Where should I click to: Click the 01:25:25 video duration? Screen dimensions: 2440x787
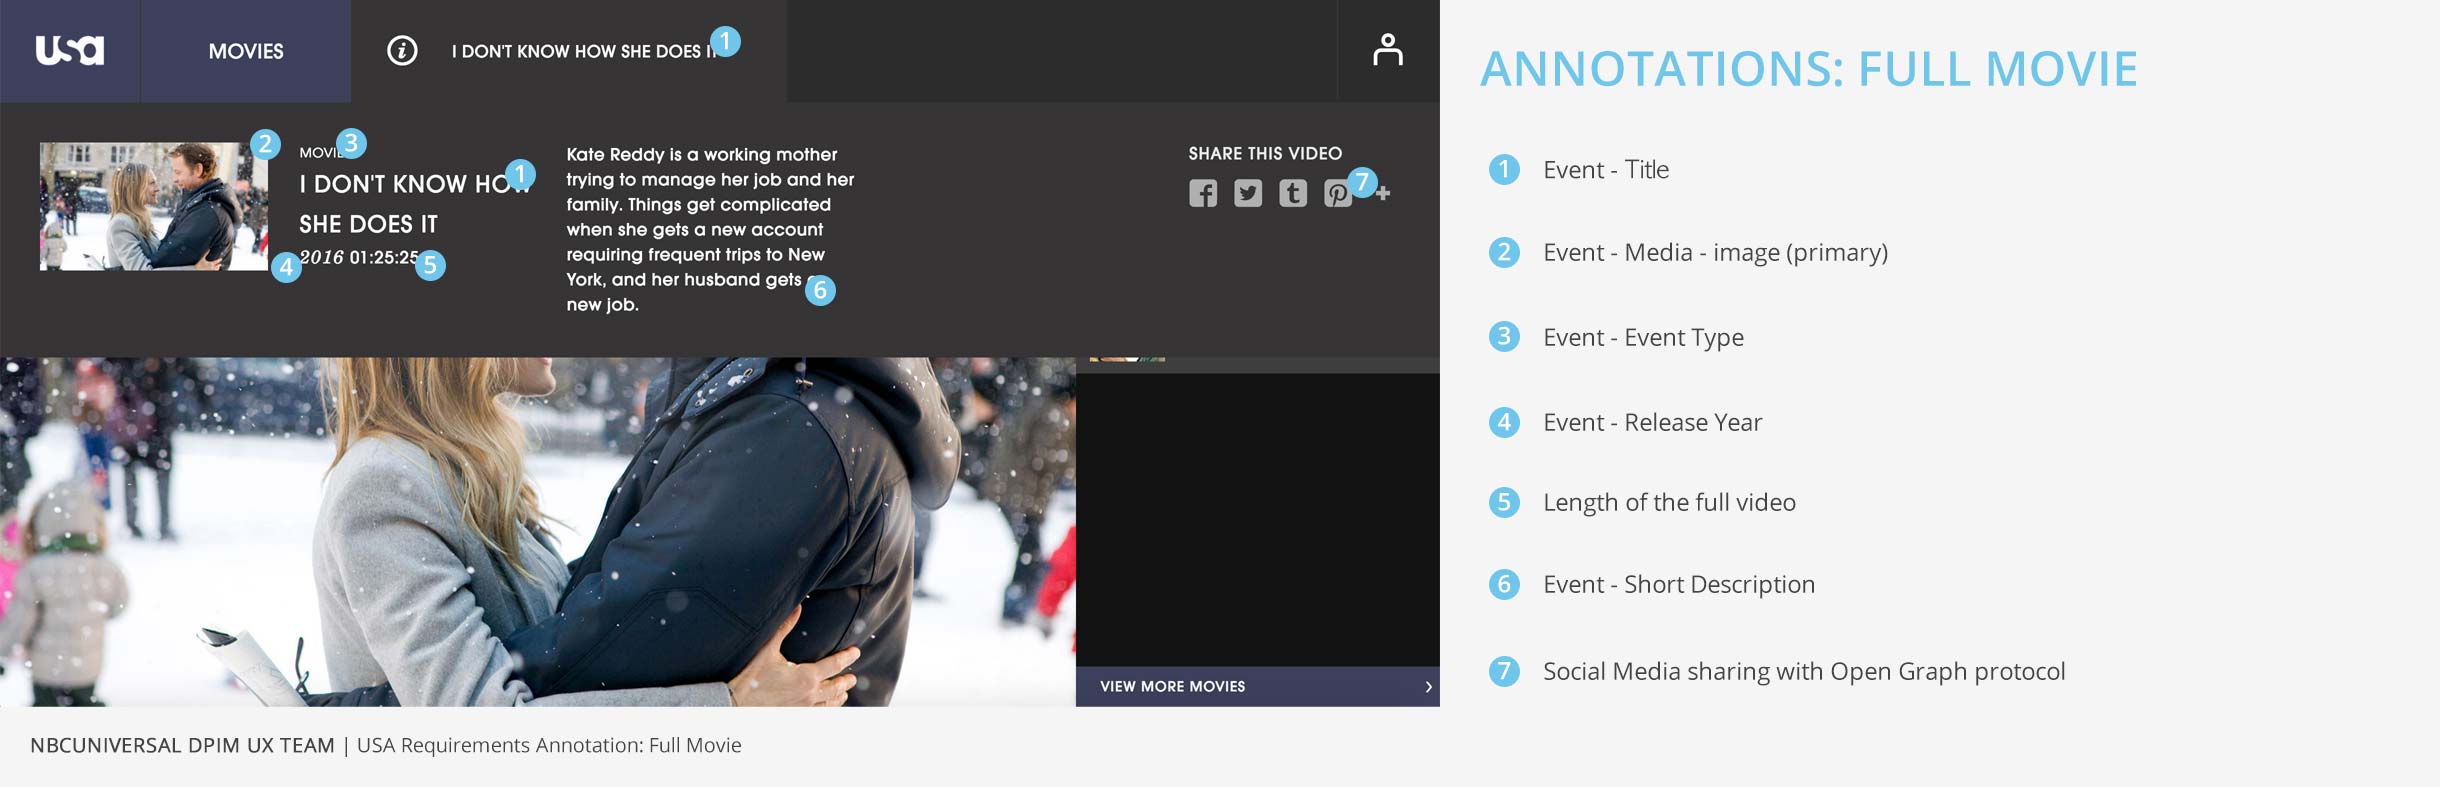coord(382,258)
